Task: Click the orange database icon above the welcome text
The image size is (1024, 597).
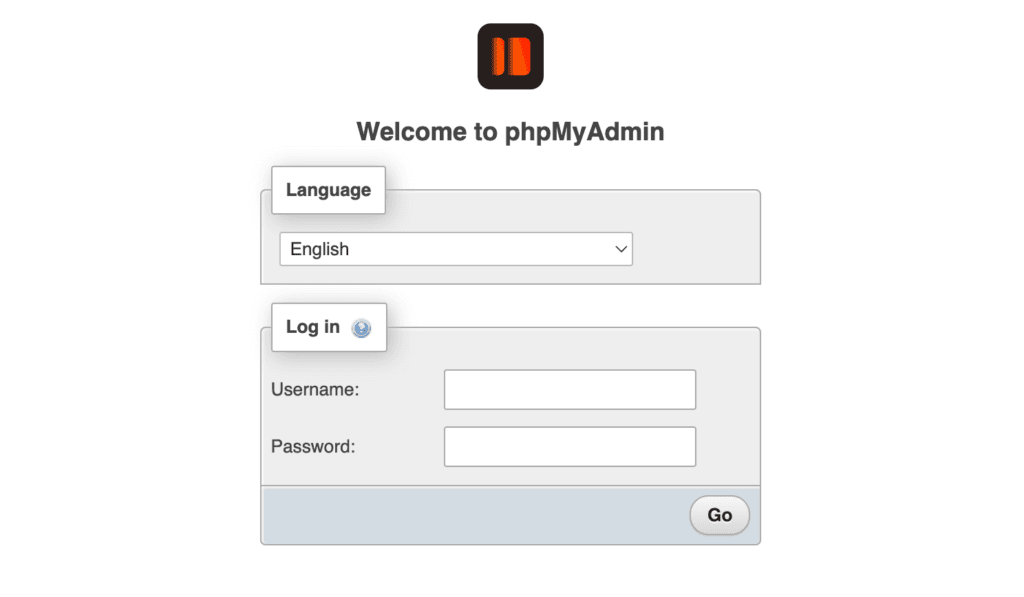Action: tap(510, 56)
